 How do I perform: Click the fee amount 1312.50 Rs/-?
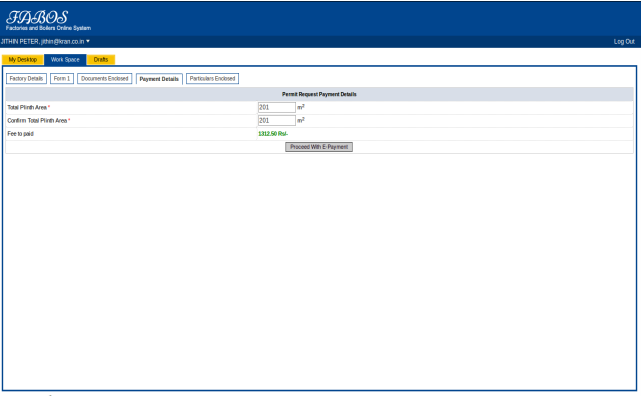(x=273, y=134)
